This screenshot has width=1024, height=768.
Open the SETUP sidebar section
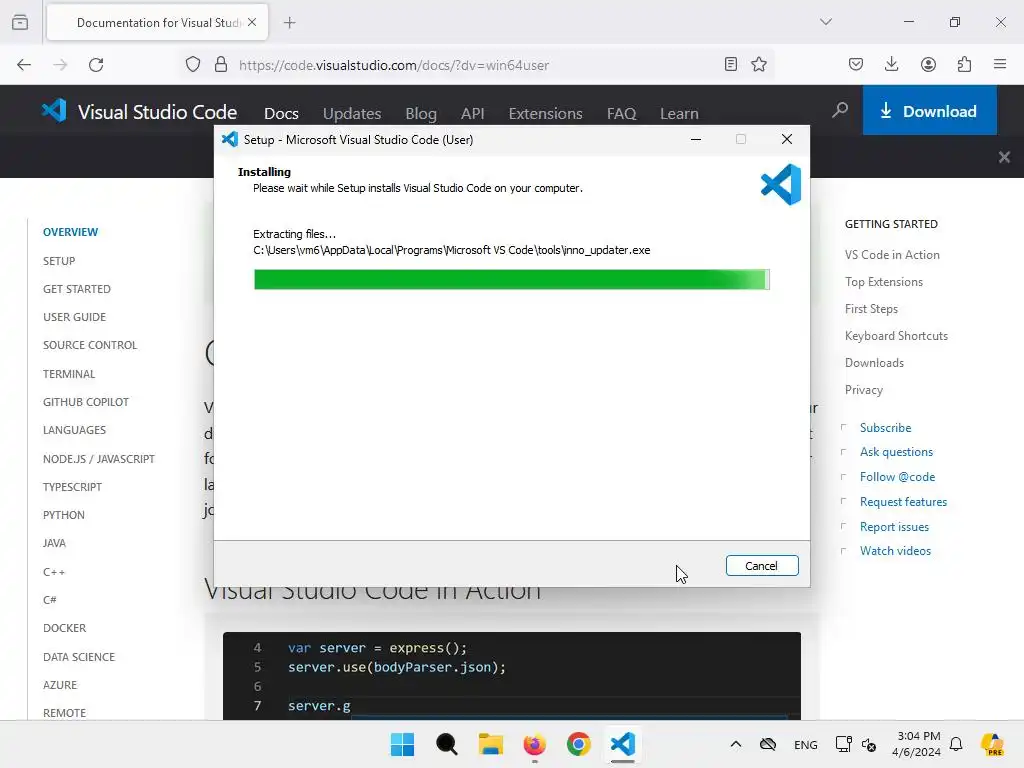59,261
